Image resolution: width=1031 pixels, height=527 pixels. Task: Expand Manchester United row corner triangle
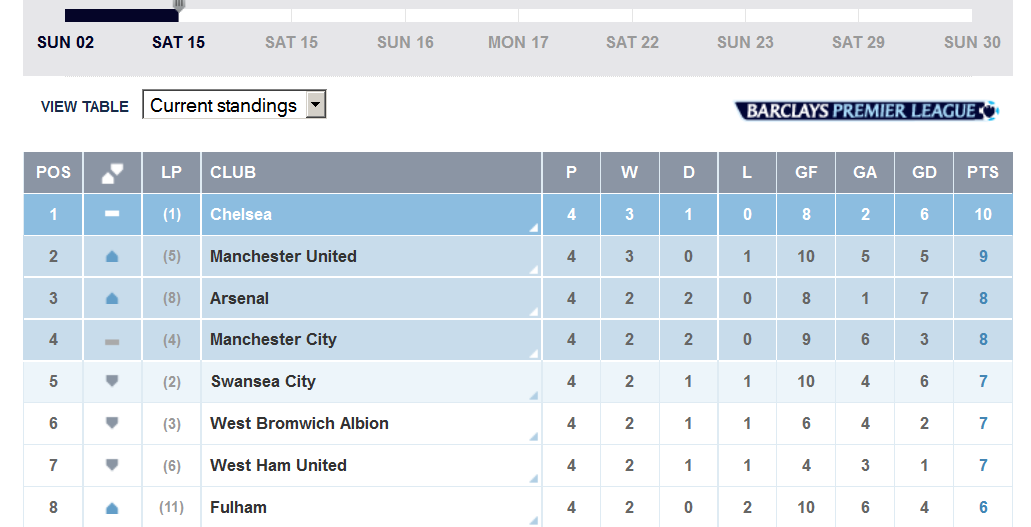(x=533, y=270)
